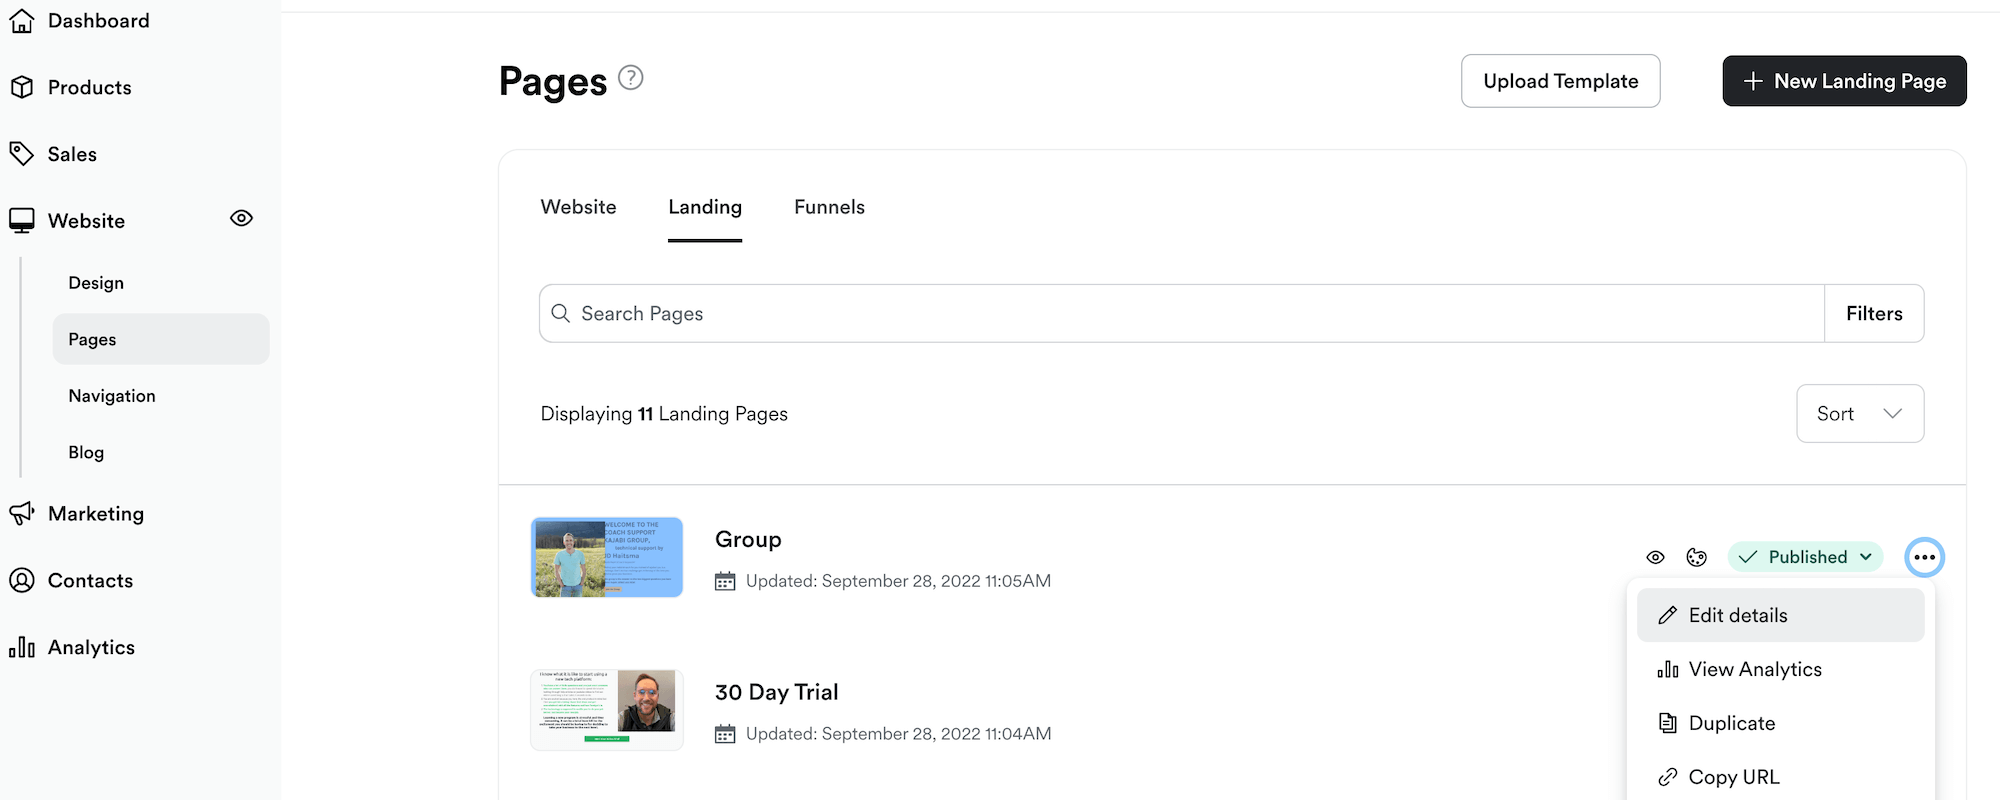Click the Products box icon

pos(22,87)
